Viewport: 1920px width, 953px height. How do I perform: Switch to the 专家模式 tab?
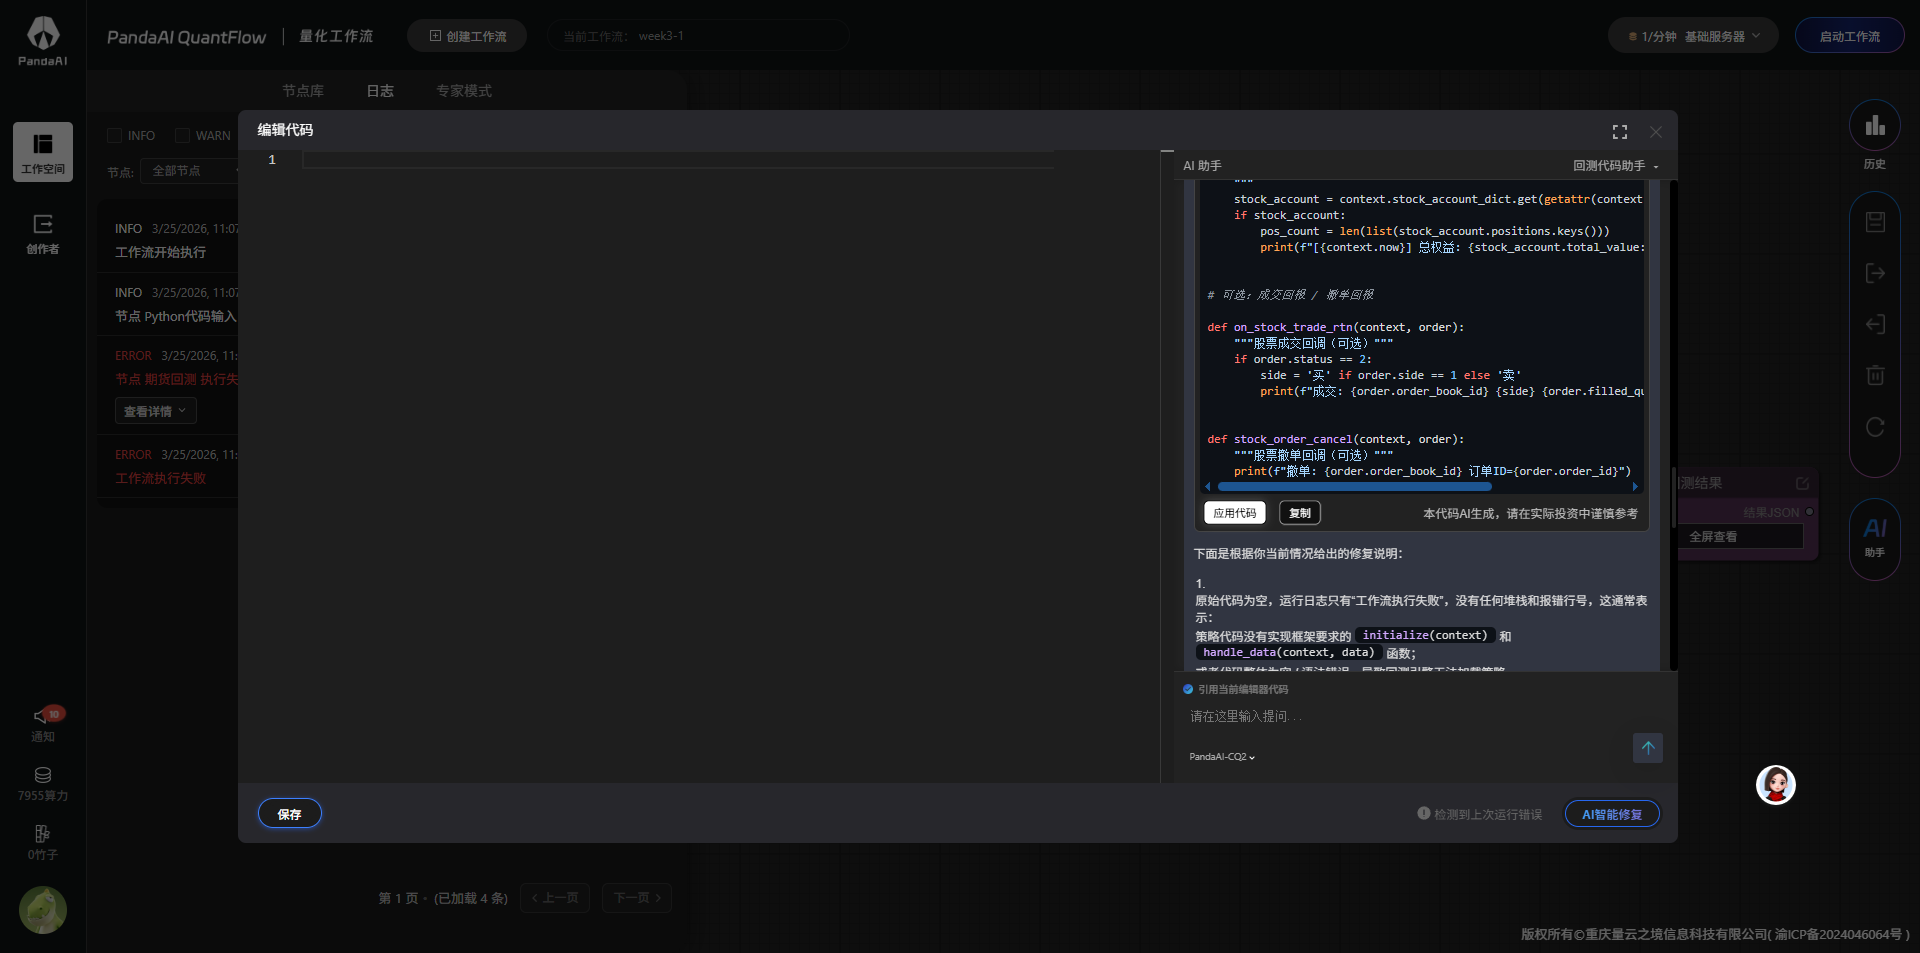click(463, 90)
